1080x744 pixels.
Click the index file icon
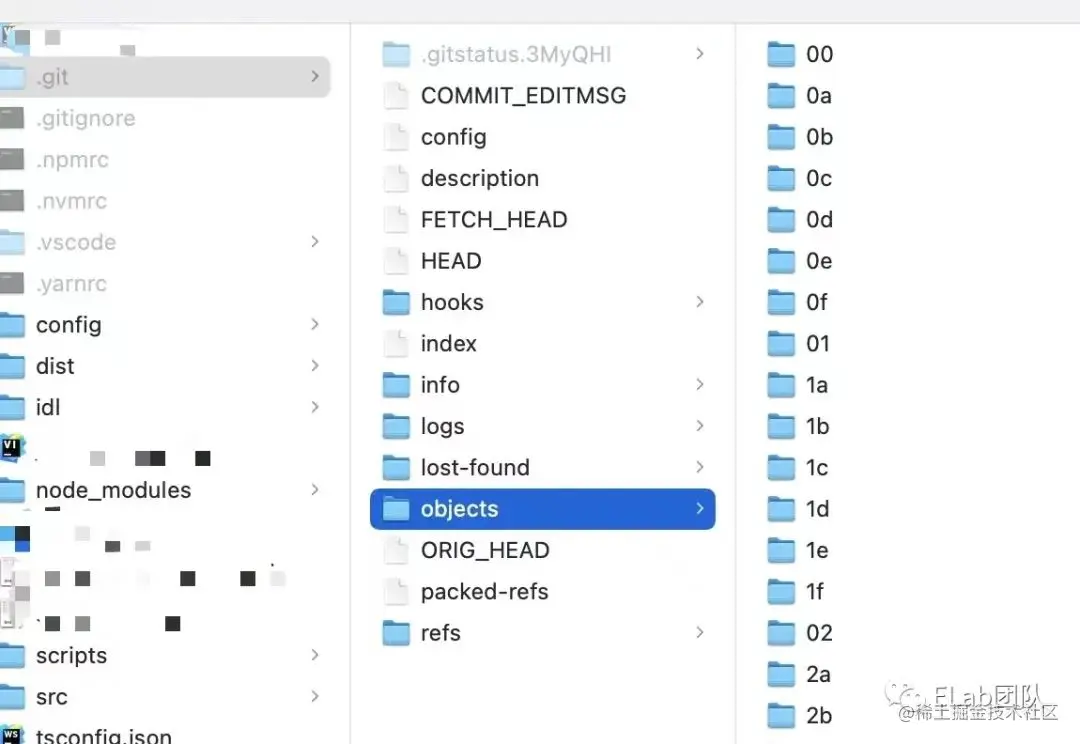(x=396, y=344)
